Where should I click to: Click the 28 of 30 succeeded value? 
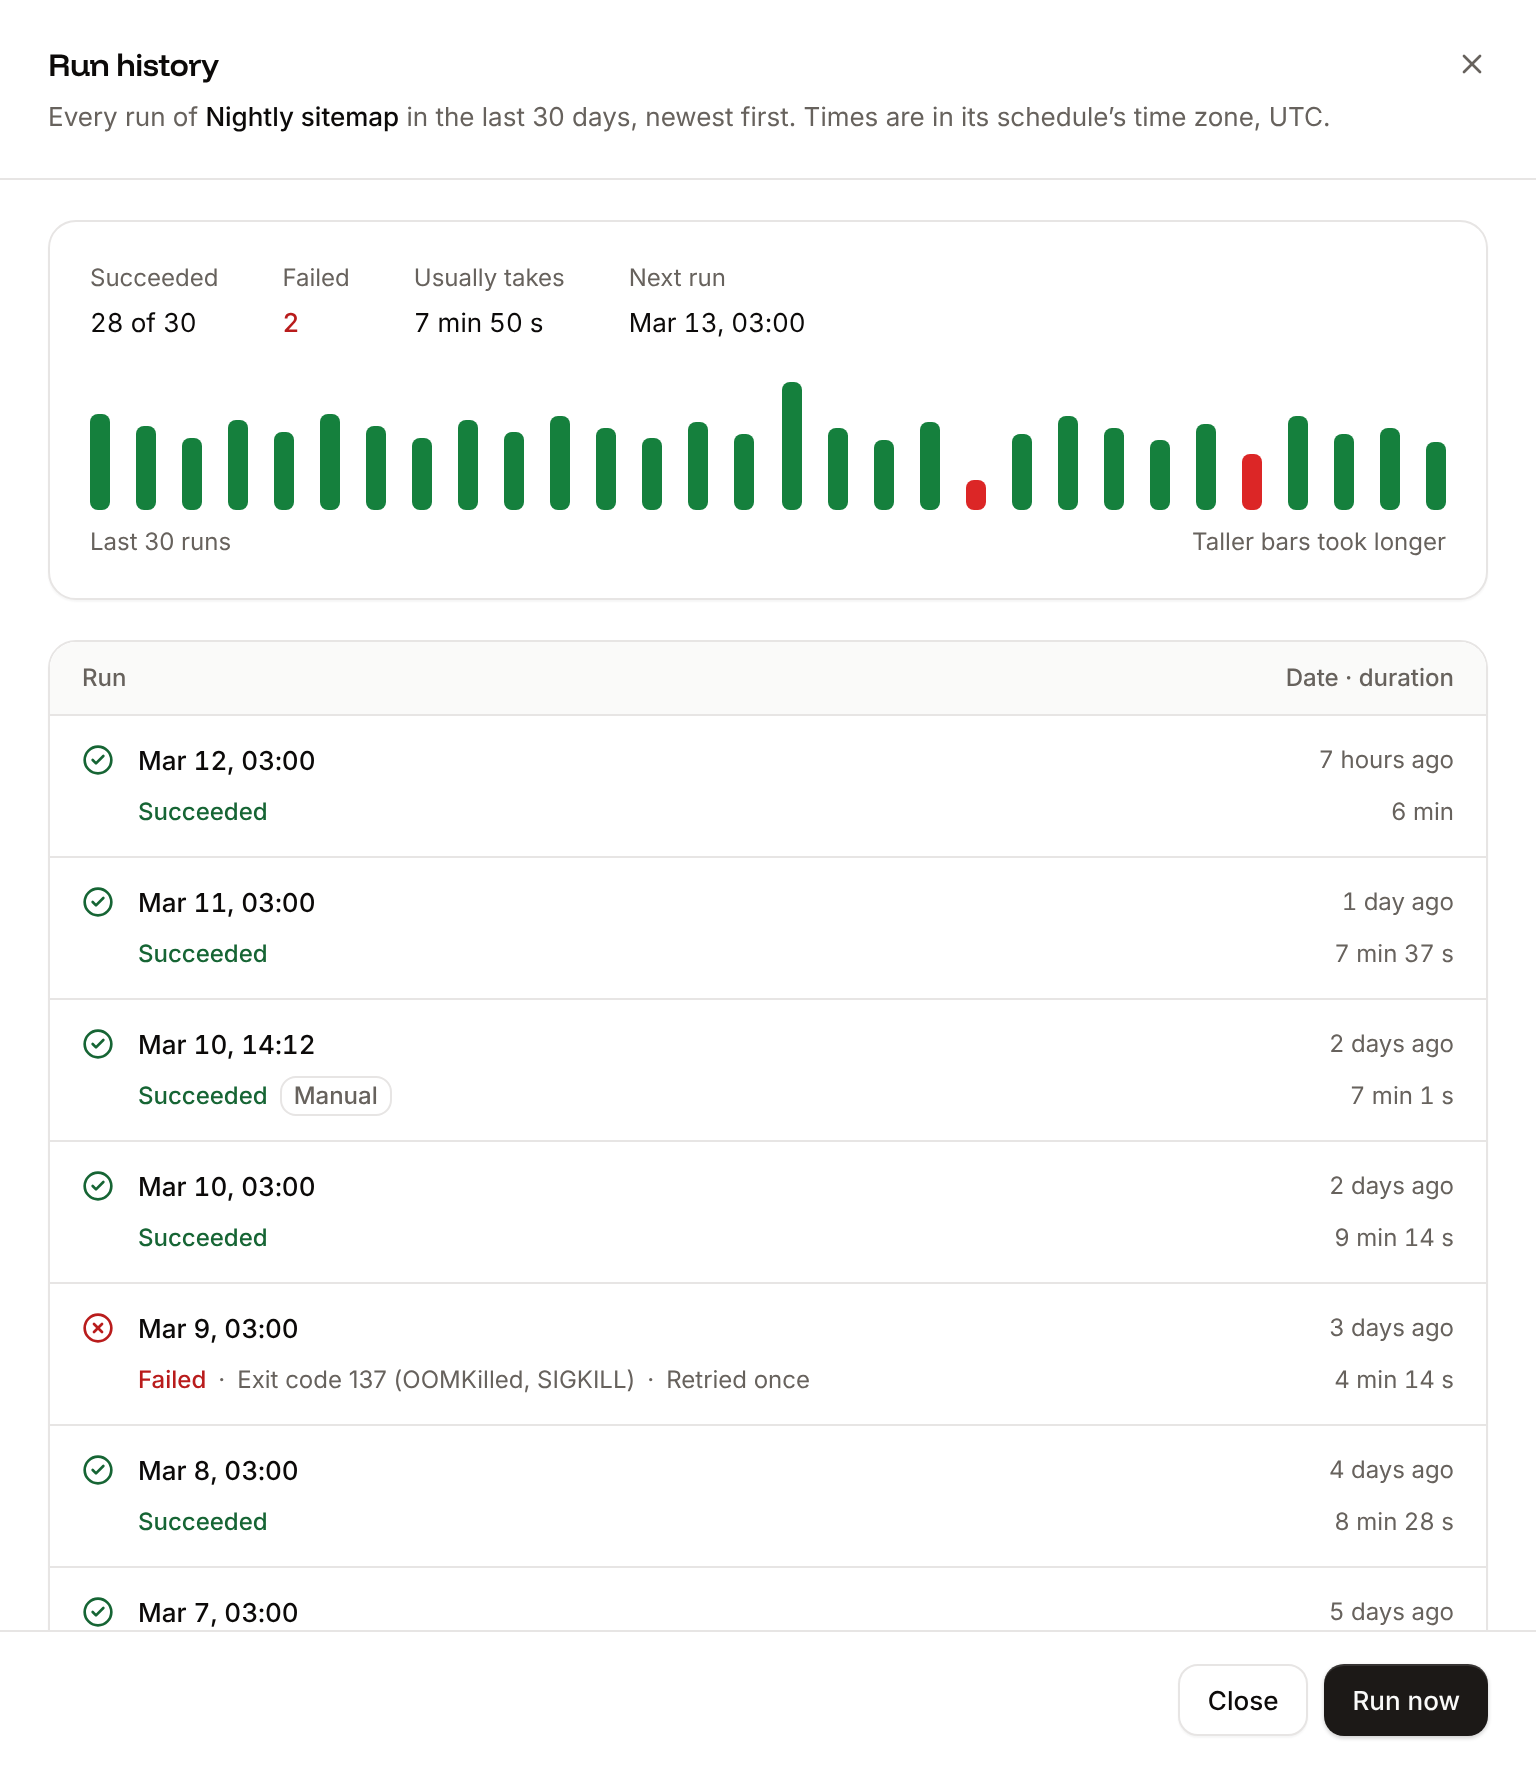(143, 323)
